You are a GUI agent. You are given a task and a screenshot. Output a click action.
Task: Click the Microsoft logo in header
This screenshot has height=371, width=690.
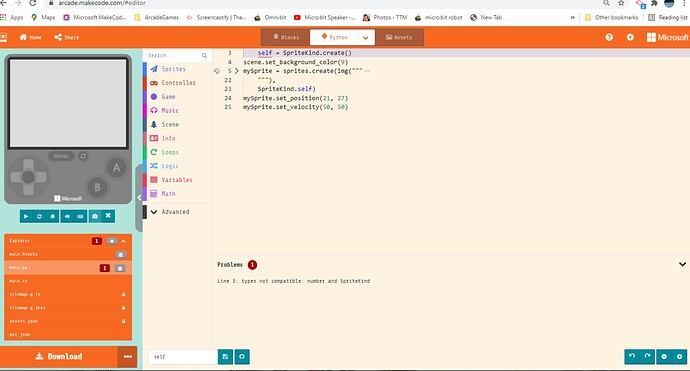(667, 37)
